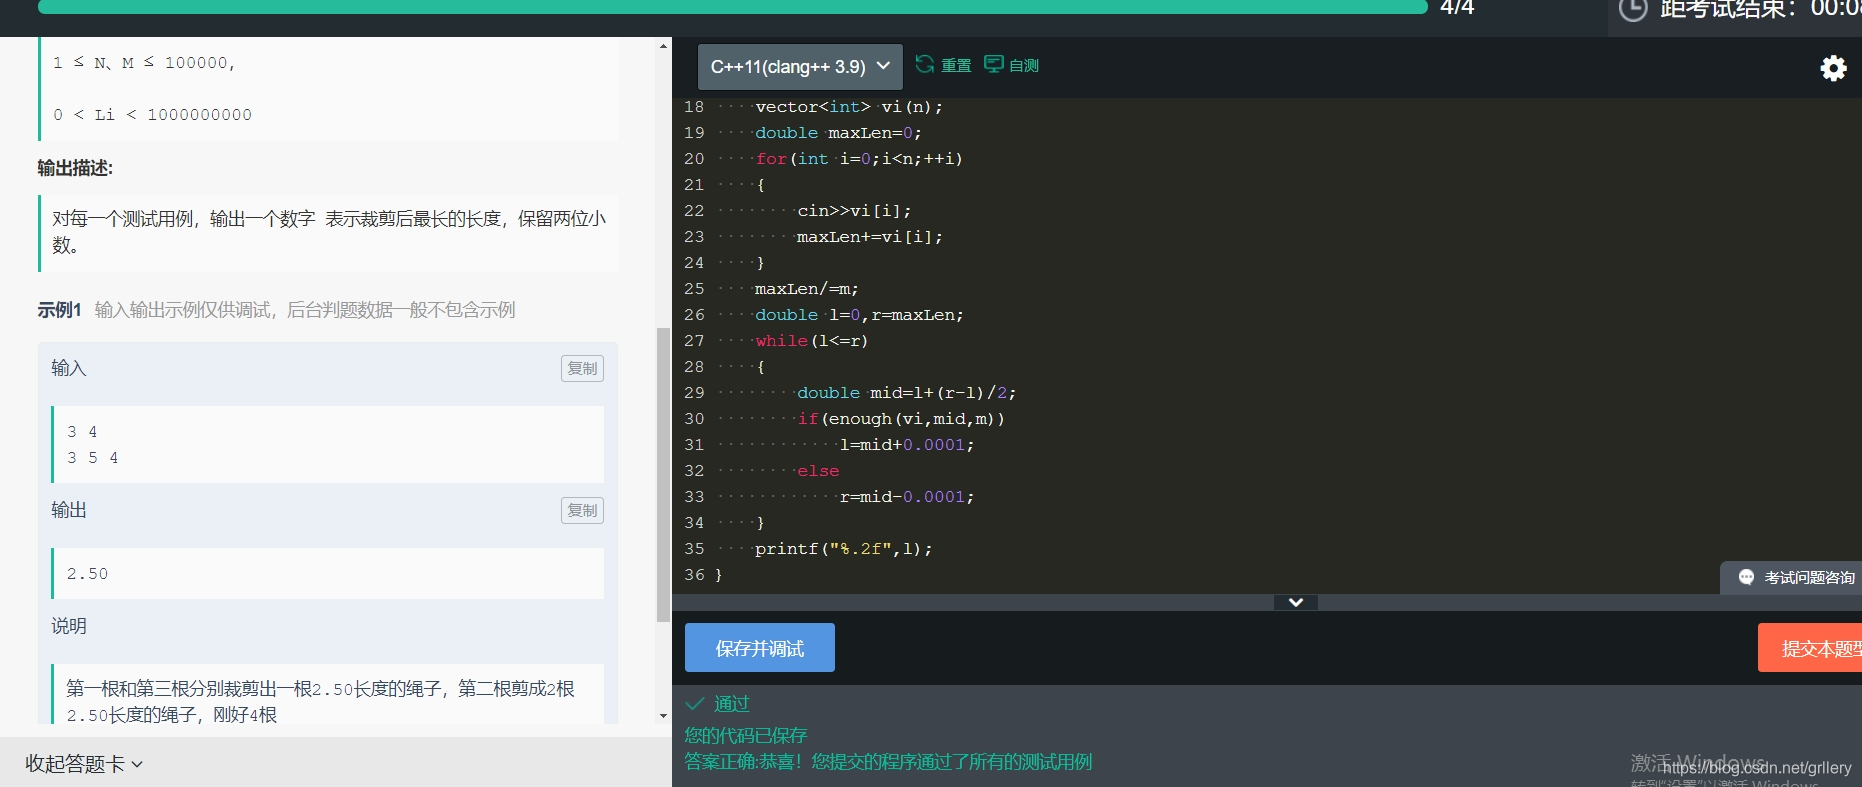
Task: Click the 重置 reset label
Action: tap(956, 65)
